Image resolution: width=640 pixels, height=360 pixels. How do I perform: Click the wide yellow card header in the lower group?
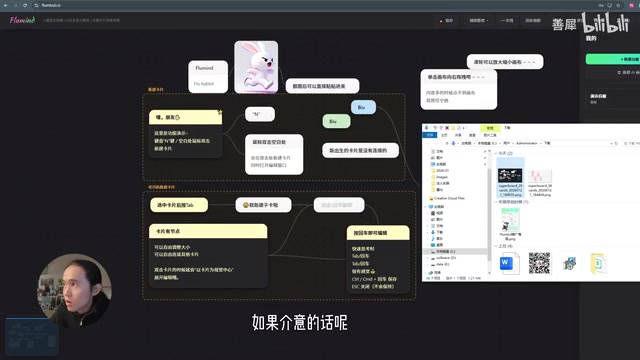[208, 231]
